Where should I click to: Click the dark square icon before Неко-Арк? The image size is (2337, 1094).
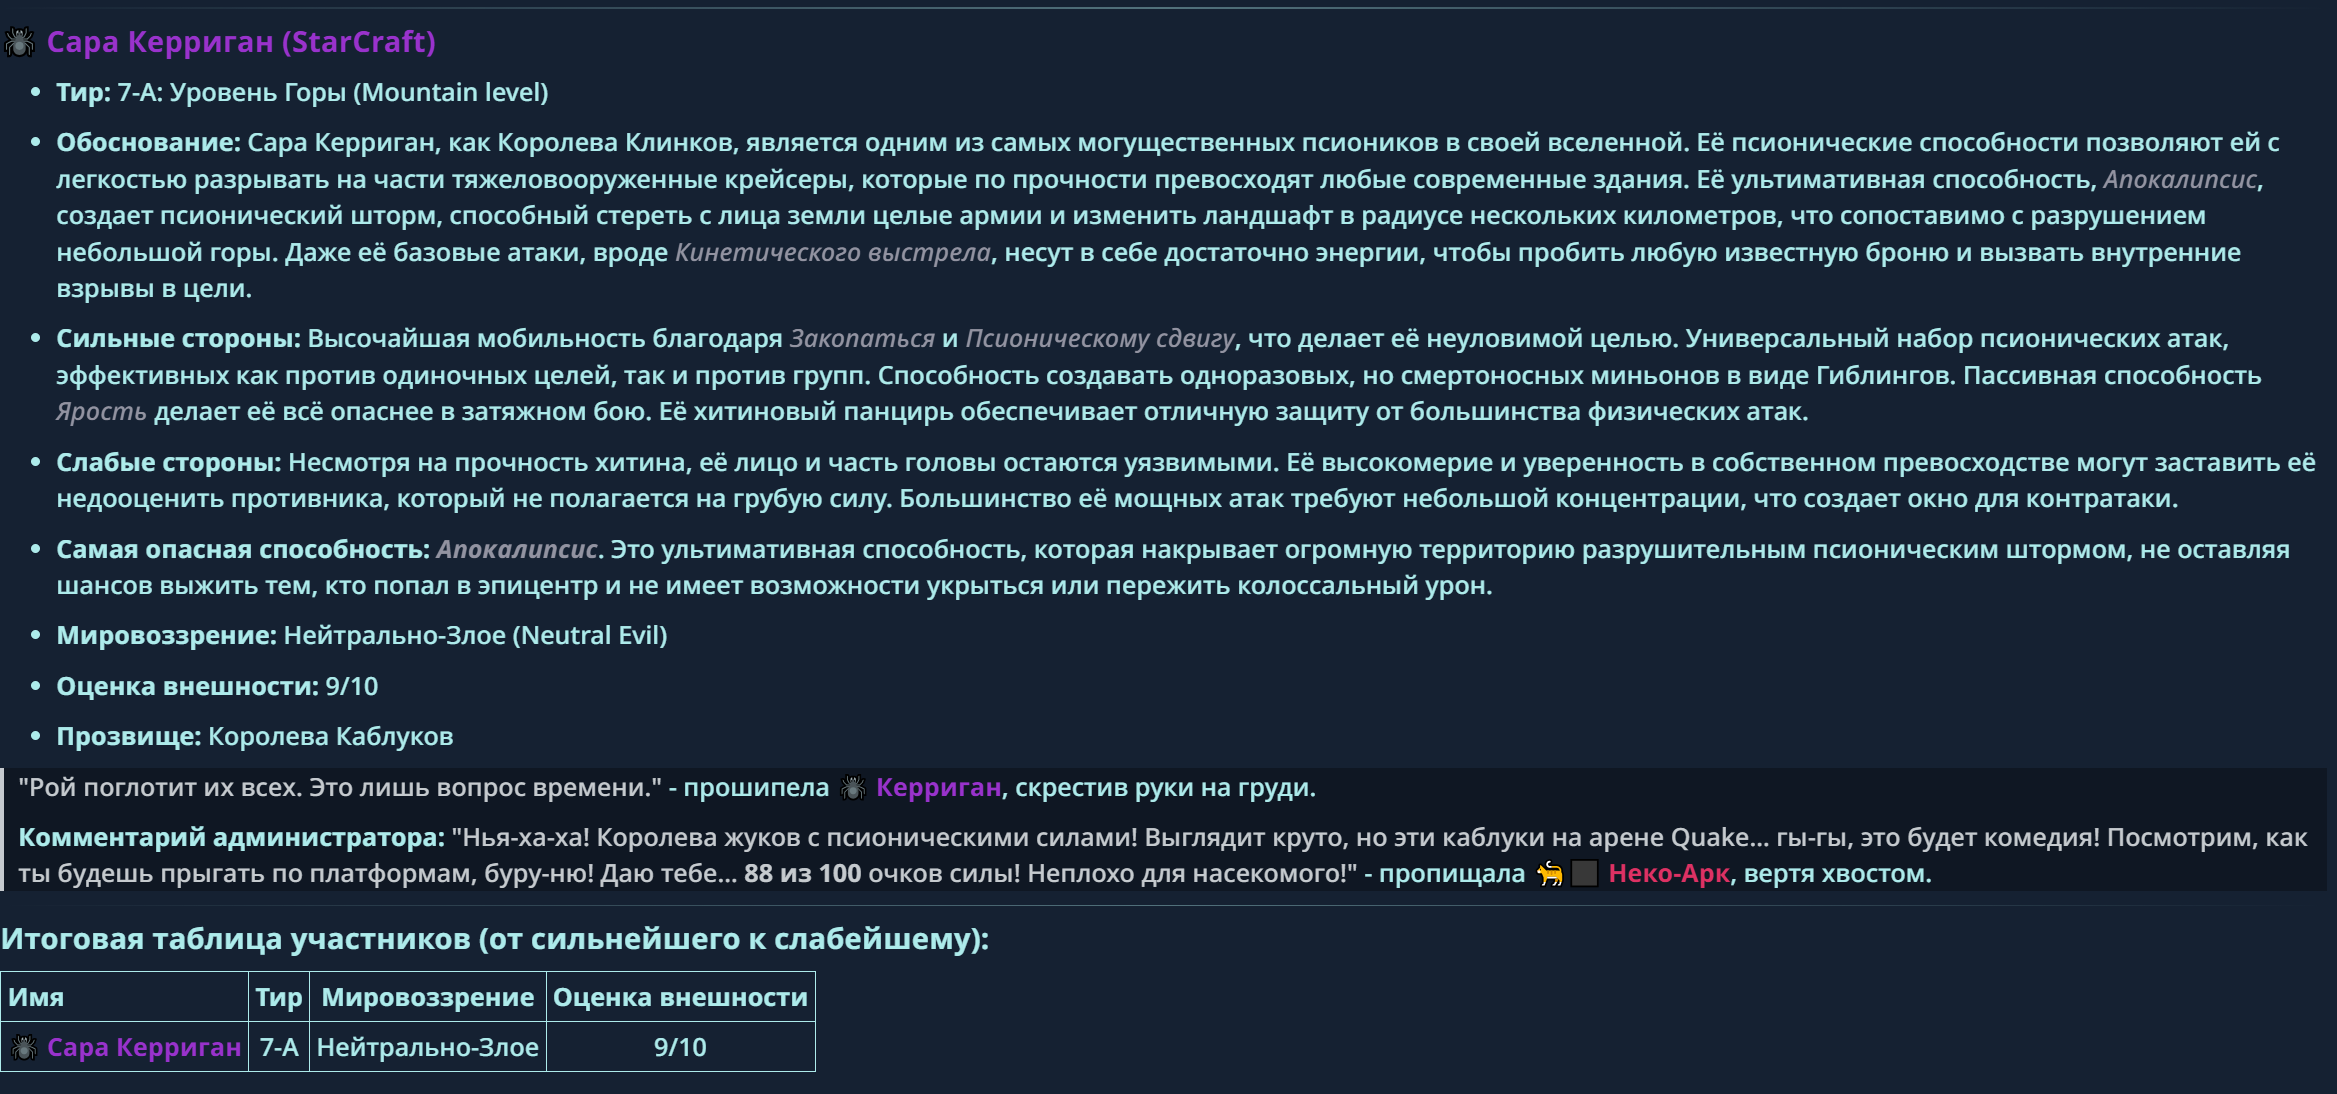pyautogui.click(x=1584, y=874)
